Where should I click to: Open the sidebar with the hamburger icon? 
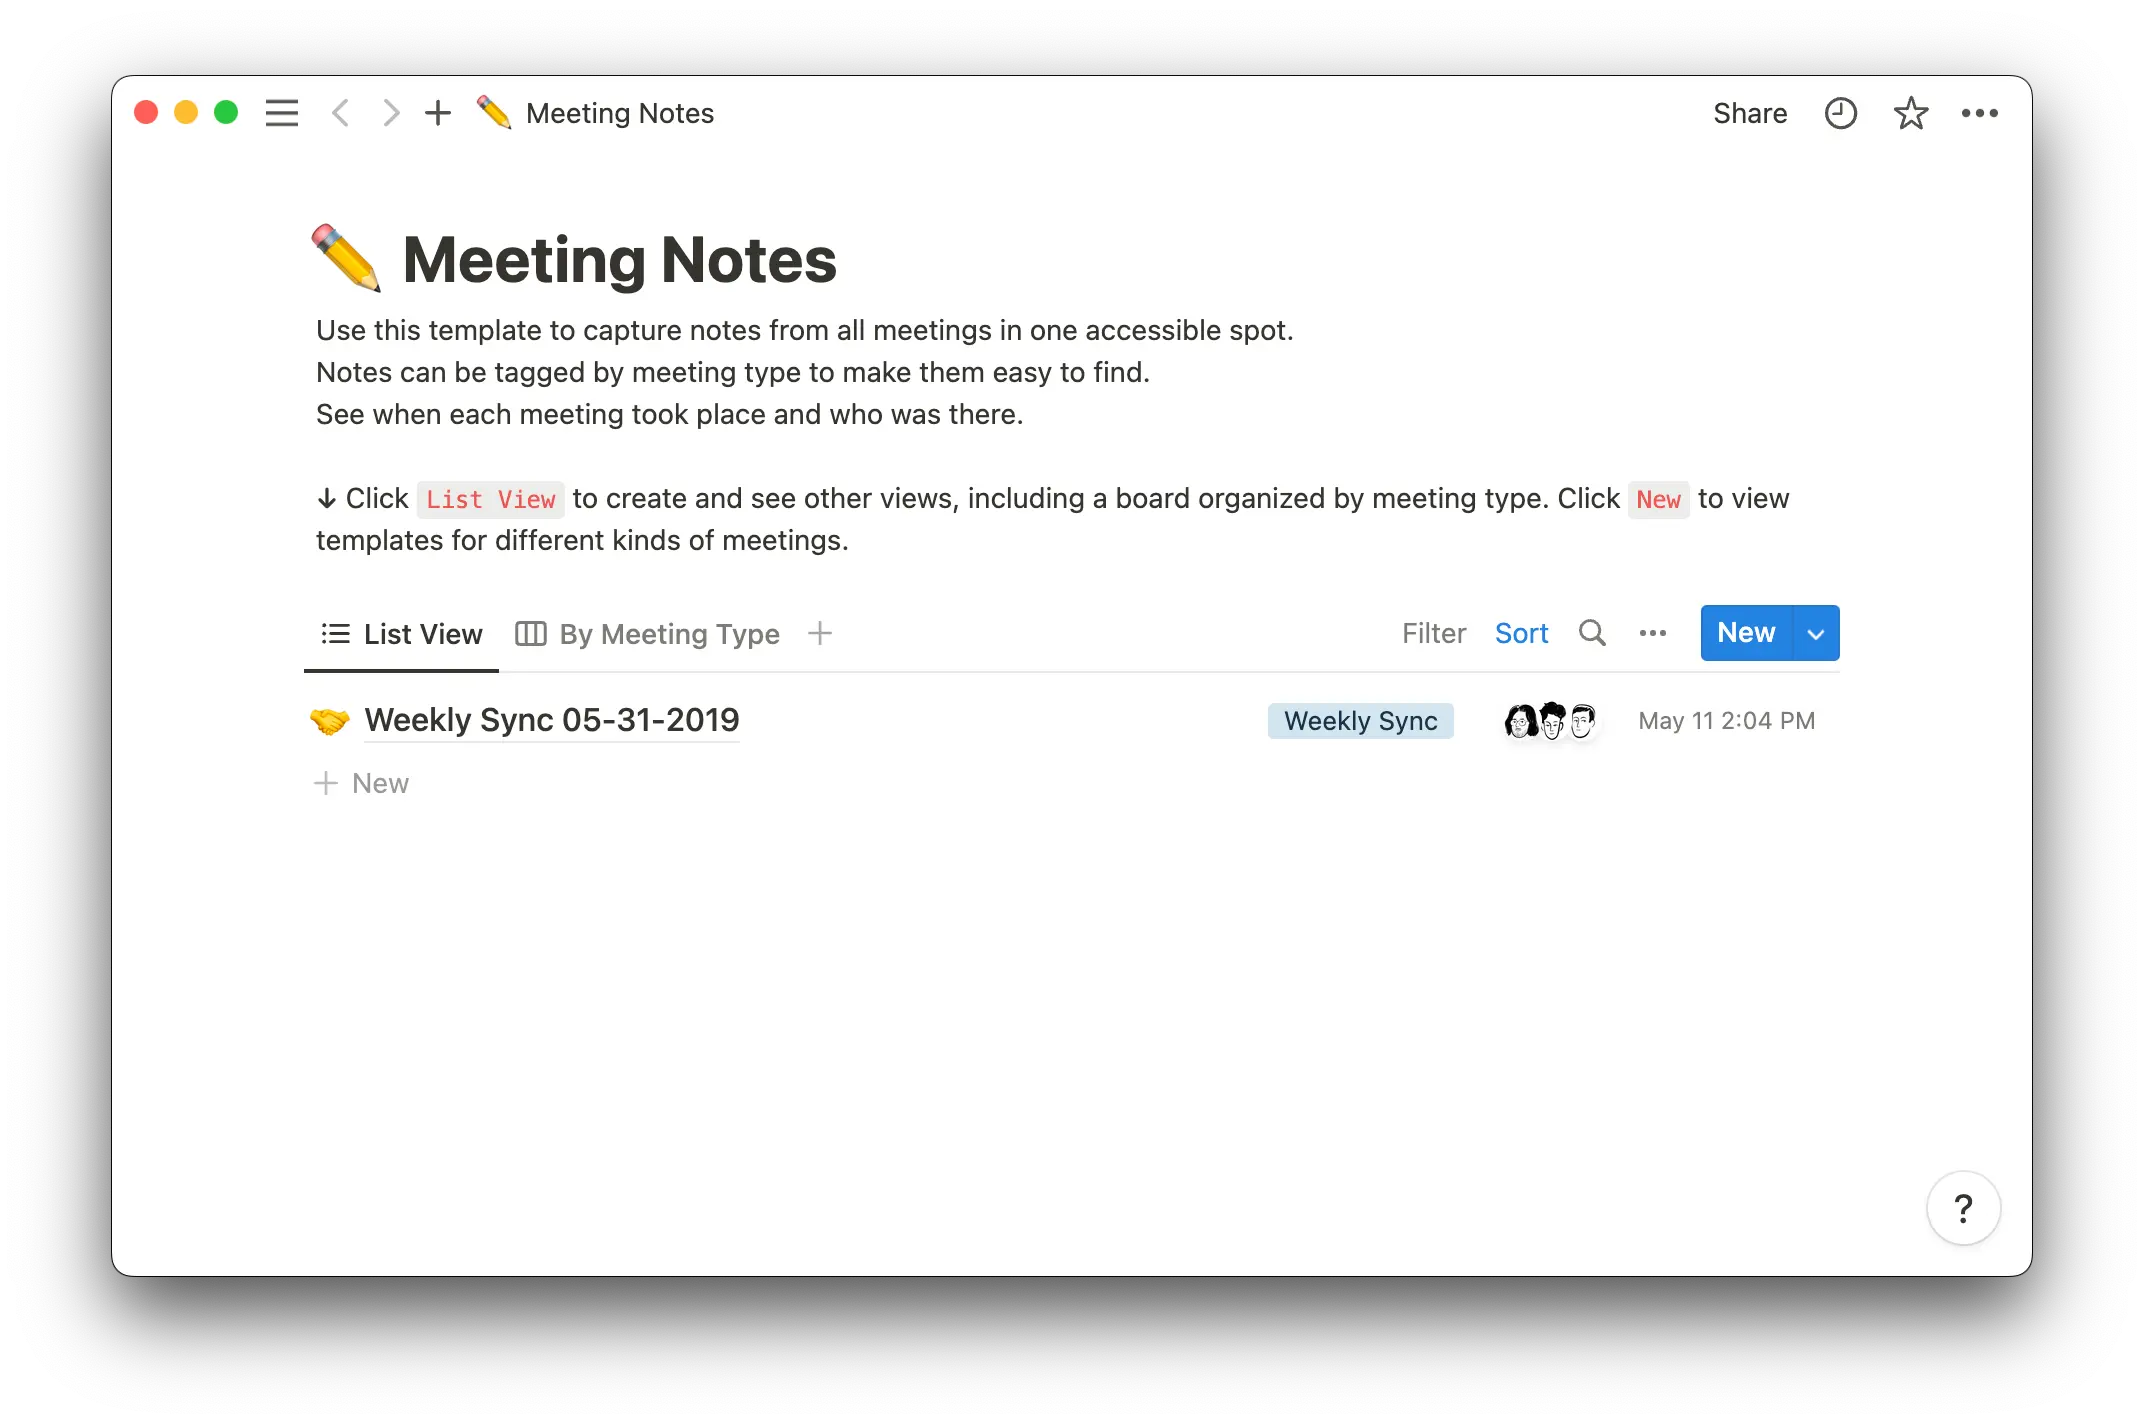(282, 113)
